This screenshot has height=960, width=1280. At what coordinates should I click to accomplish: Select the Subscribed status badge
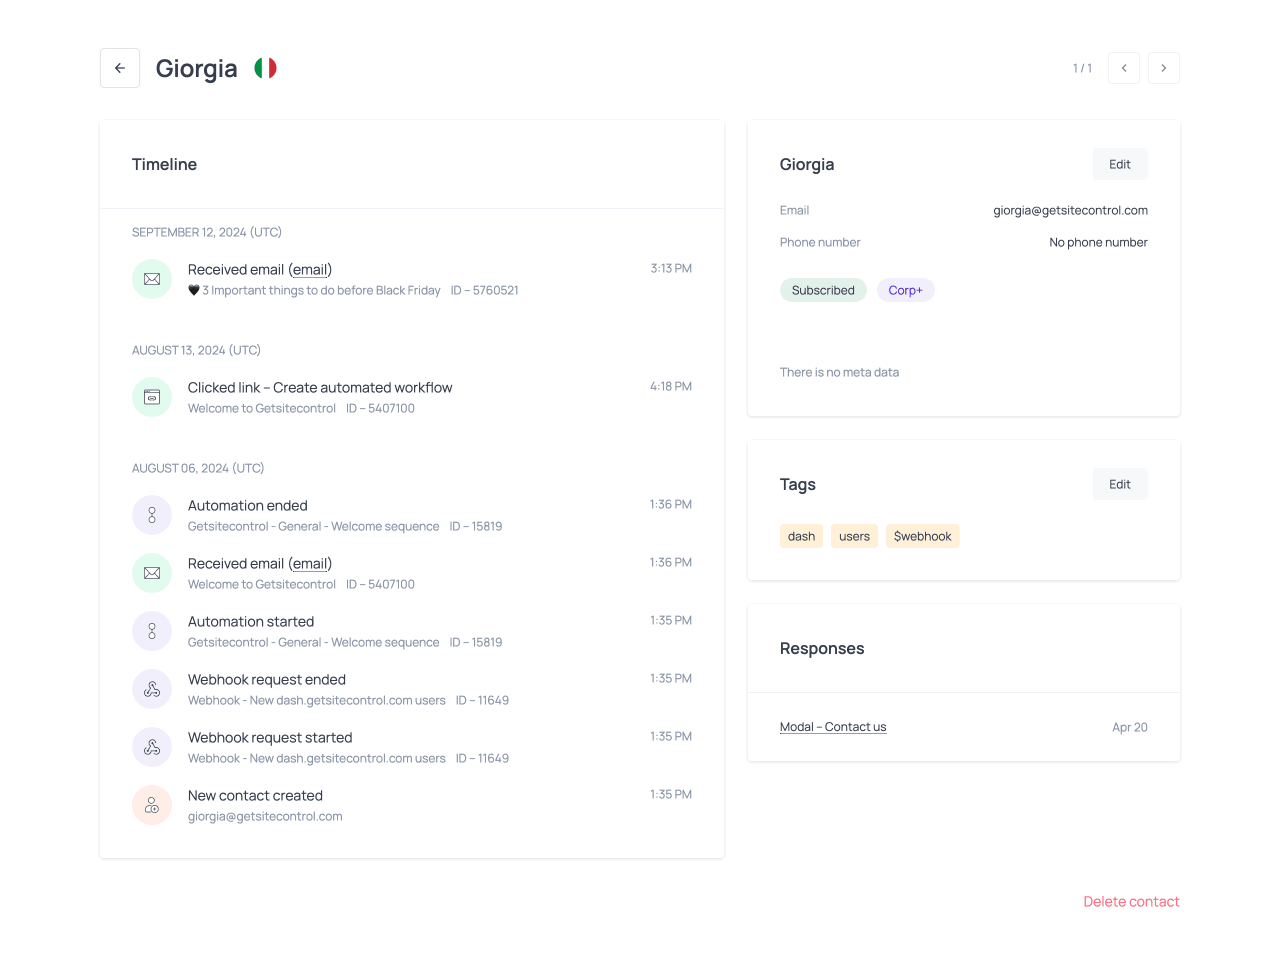(823, 290)
